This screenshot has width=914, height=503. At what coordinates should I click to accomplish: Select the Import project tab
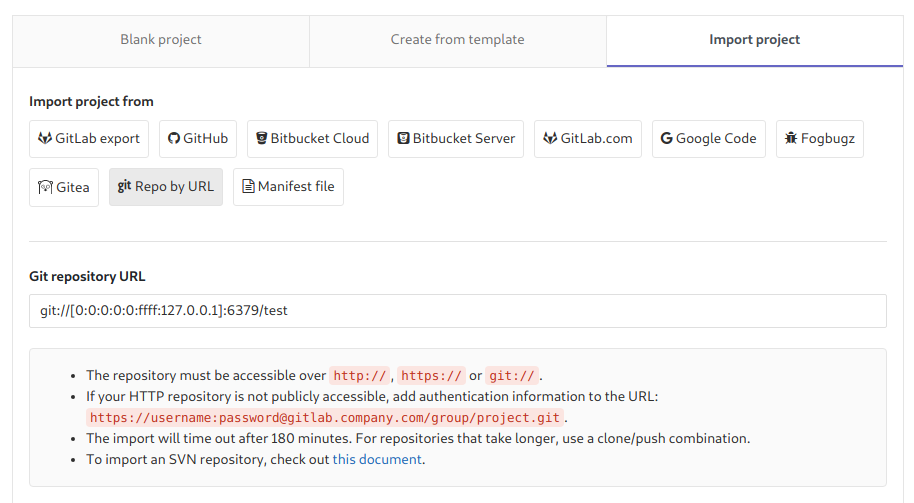click(755, 40)
